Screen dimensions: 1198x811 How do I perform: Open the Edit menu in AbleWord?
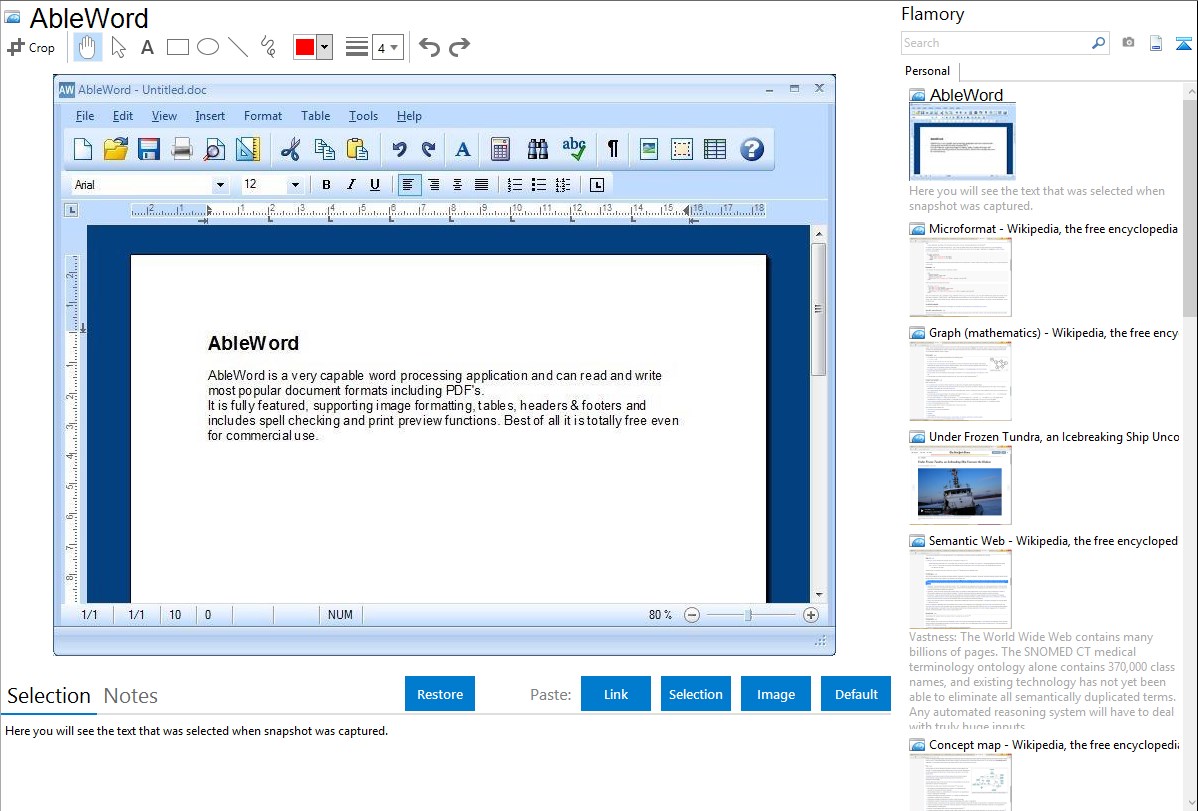(122, 116)
